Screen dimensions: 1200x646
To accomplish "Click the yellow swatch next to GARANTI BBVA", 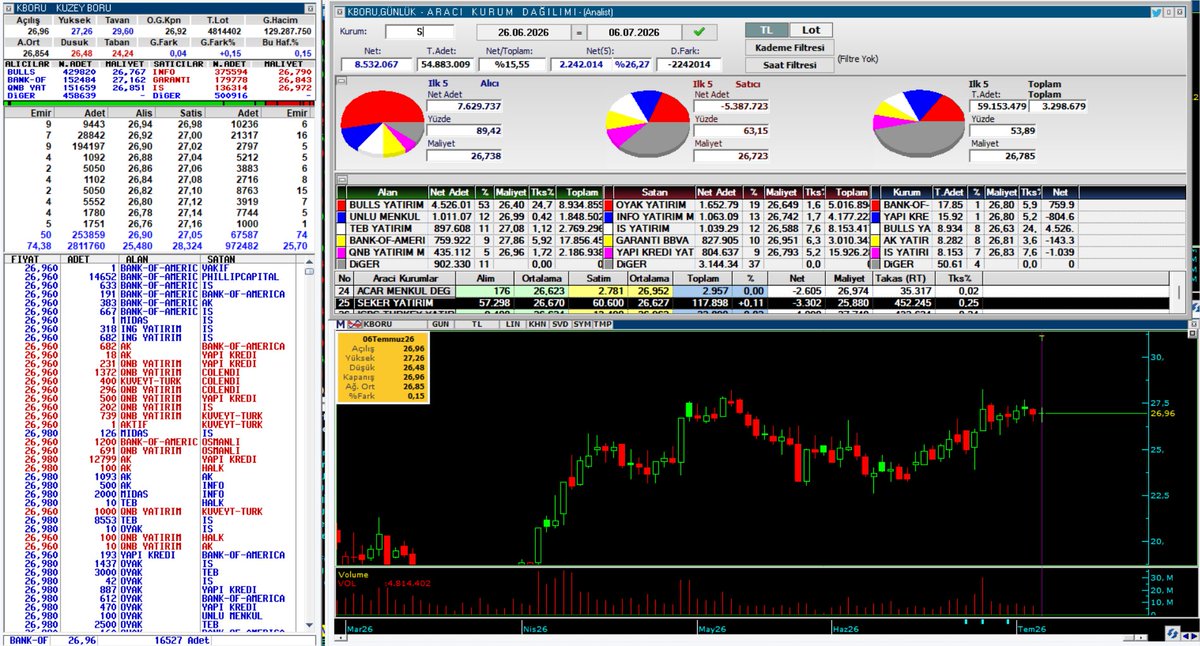I will [607, 239].
